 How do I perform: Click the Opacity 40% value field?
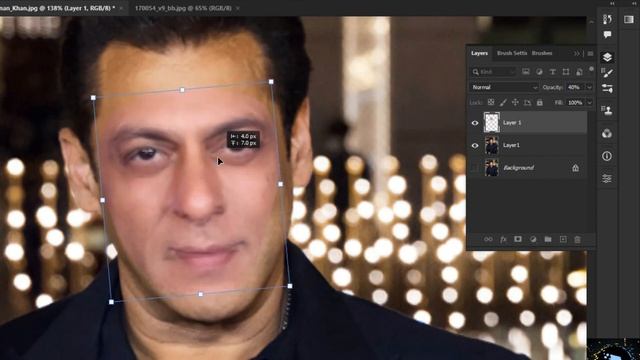click(575, 87)
